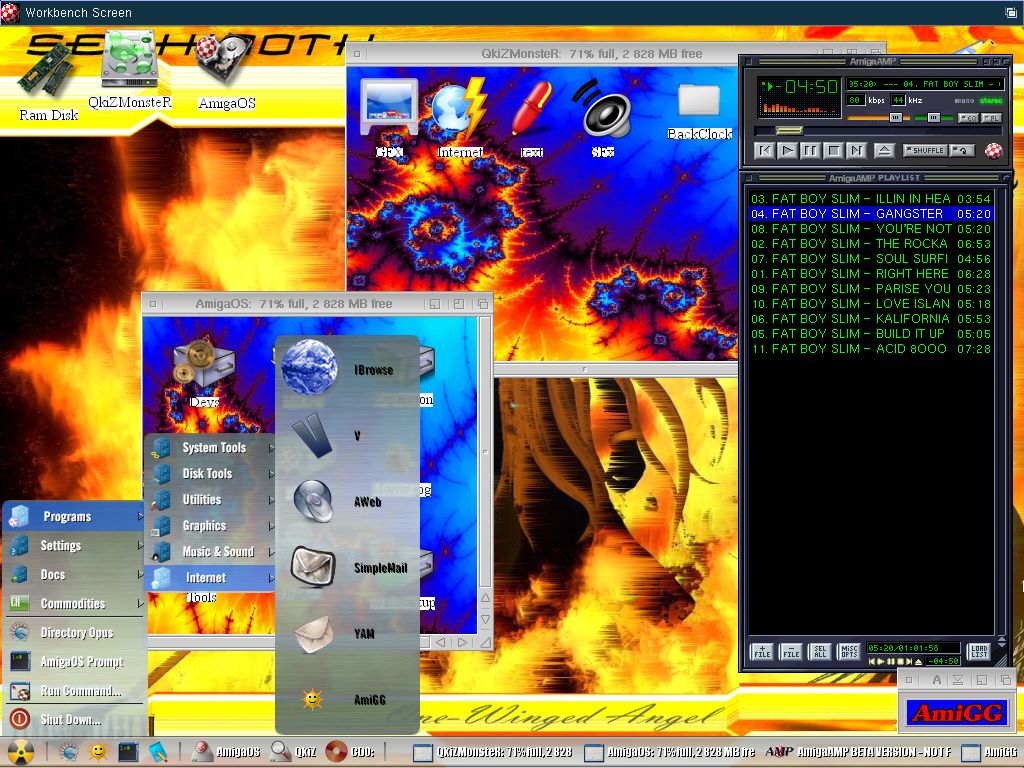1024x768 pixels.
Task: Launch the V program from Internet submenu
Action: point(347,435)
